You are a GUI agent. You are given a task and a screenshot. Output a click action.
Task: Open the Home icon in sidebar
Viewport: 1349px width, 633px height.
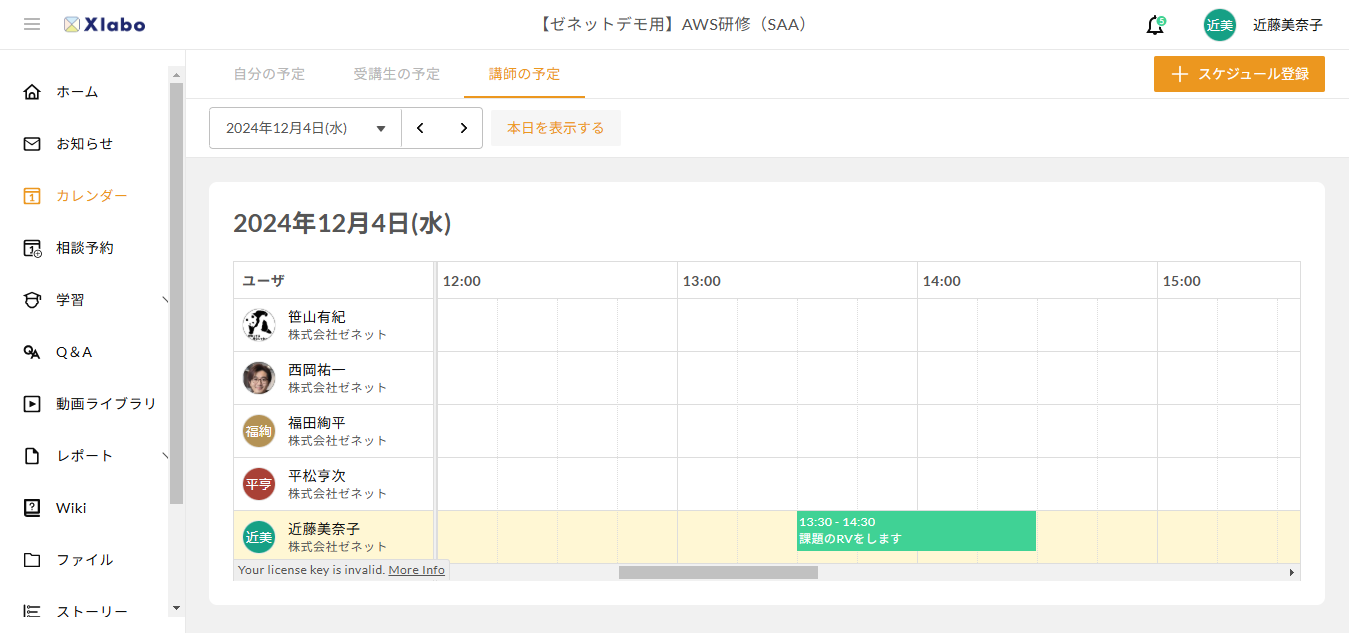point(32,92)
